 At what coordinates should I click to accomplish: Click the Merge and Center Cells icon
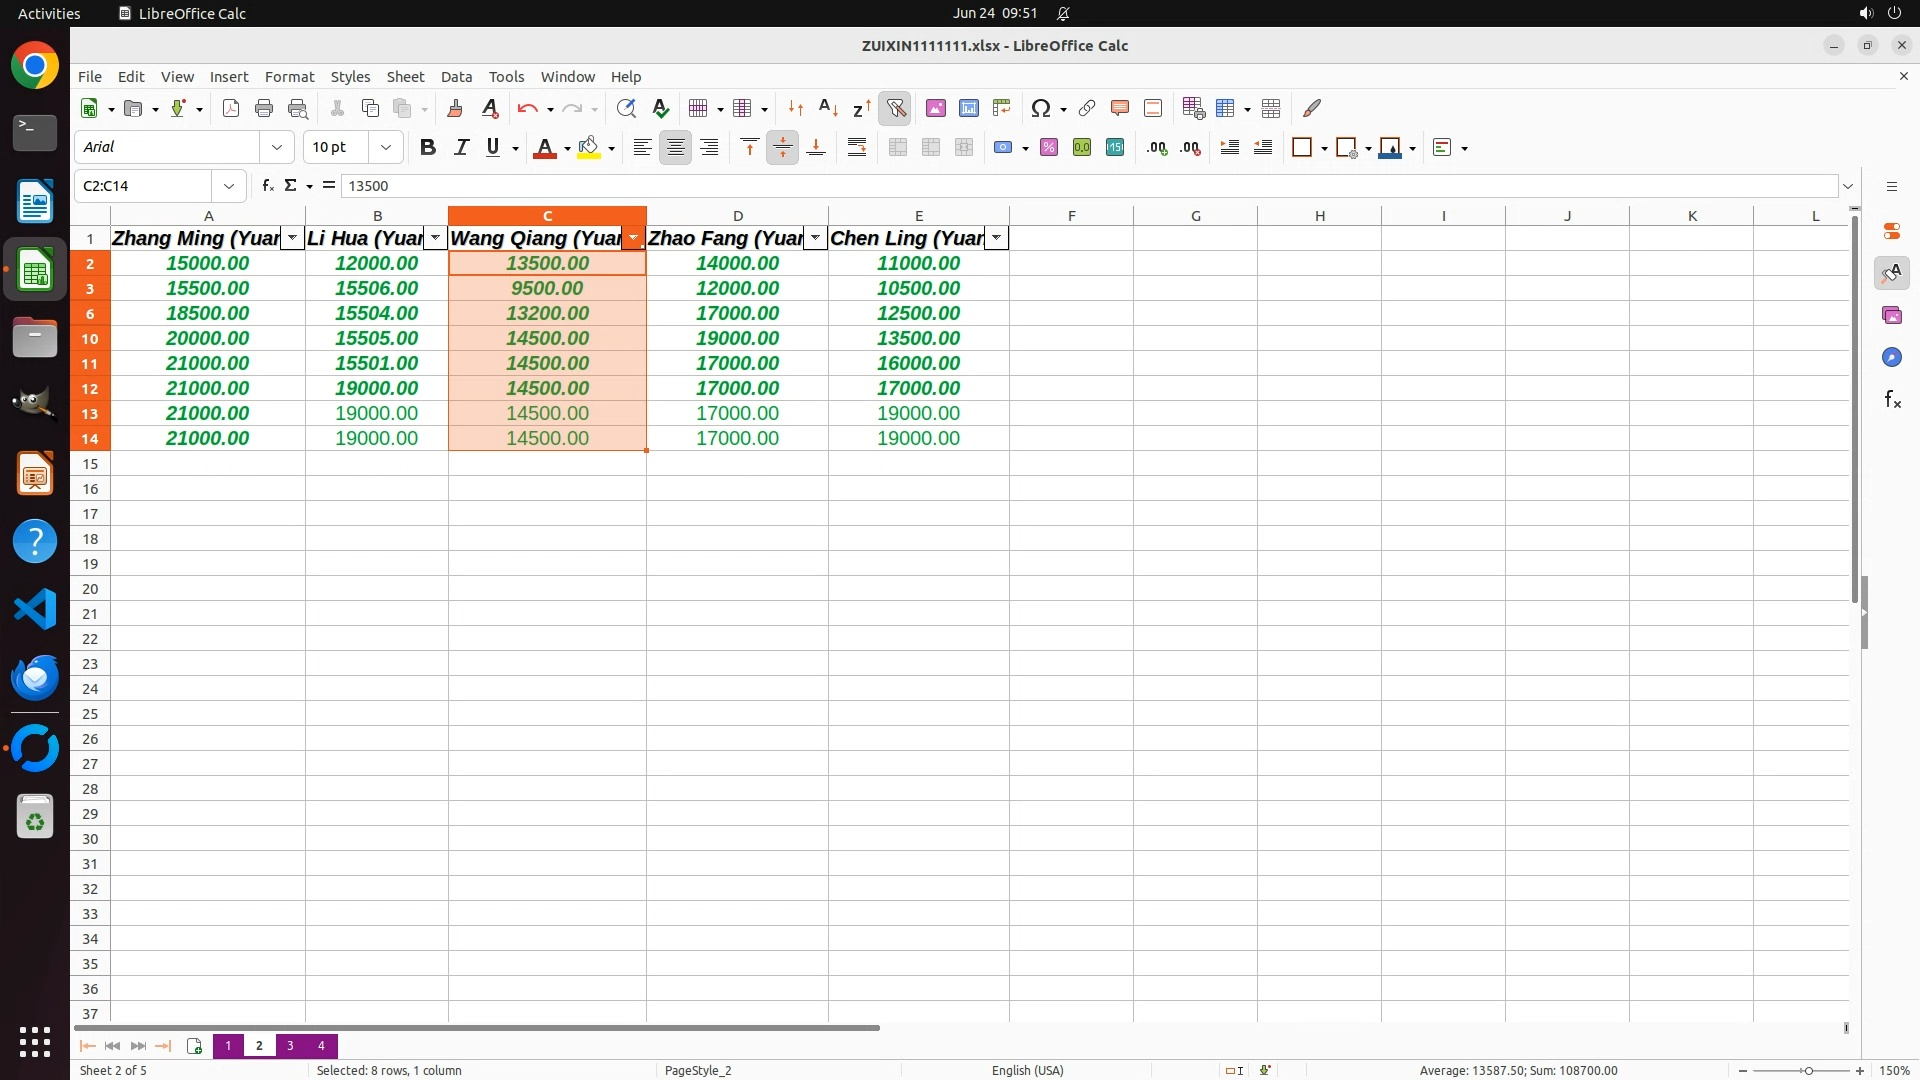[897, 148]
